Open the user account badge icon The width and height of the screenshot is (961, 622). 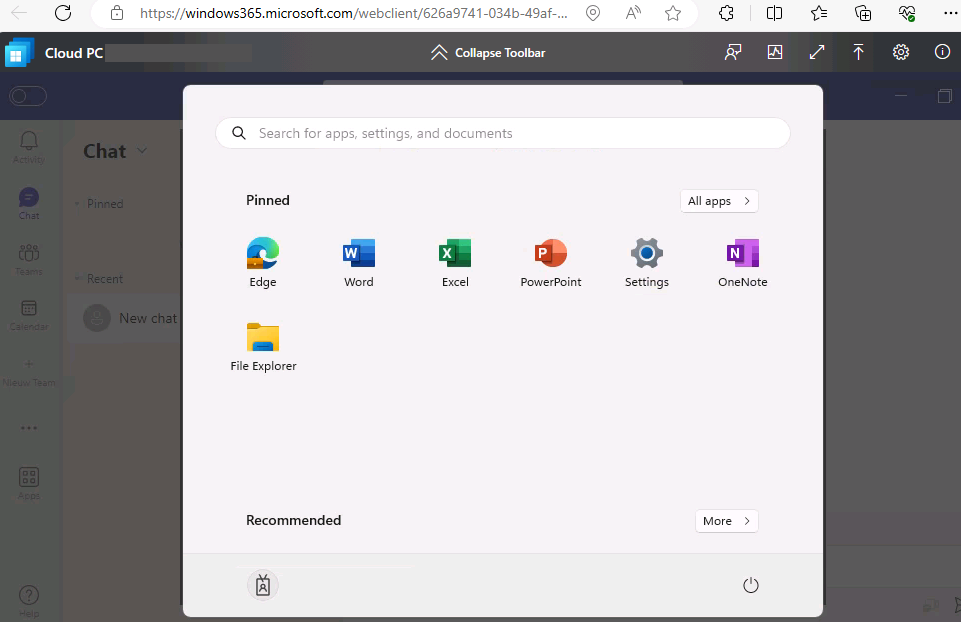coord(263,585)
